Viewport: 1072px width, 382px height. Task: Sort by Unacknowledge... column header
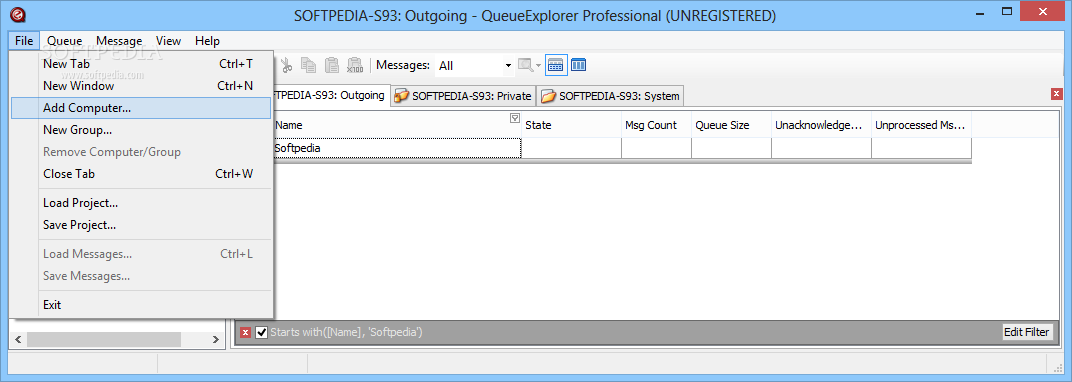point(821,125)
